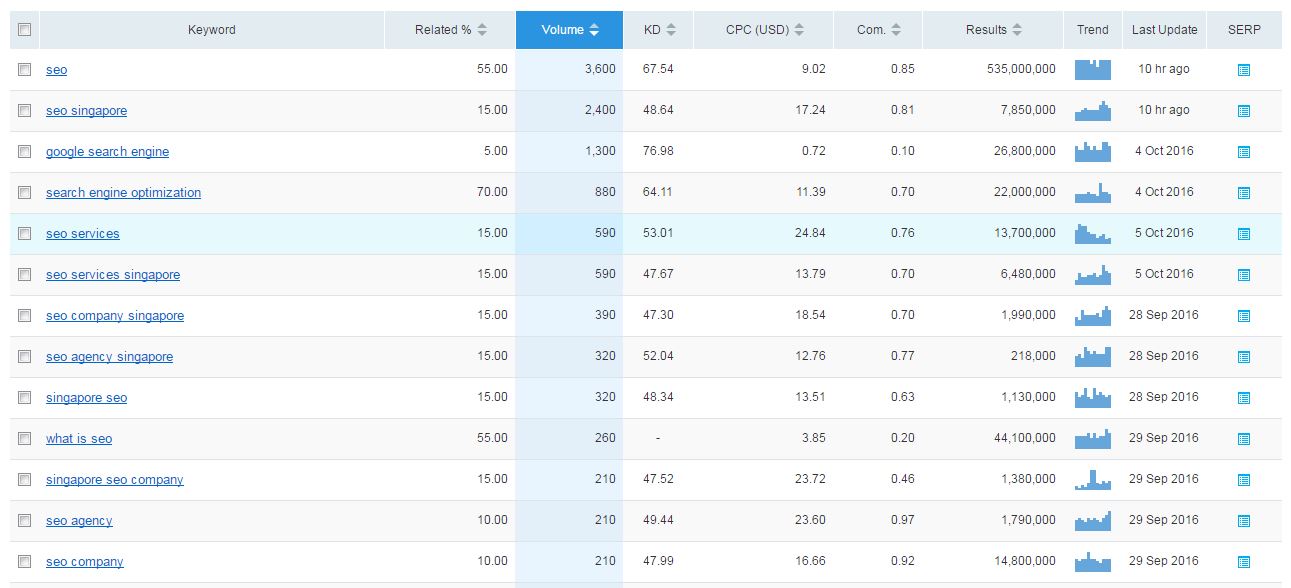The height and width of the screenshot is (588, 1291).
Task: View trend chart for singapore seo
Action: [x=1093, y=397]
